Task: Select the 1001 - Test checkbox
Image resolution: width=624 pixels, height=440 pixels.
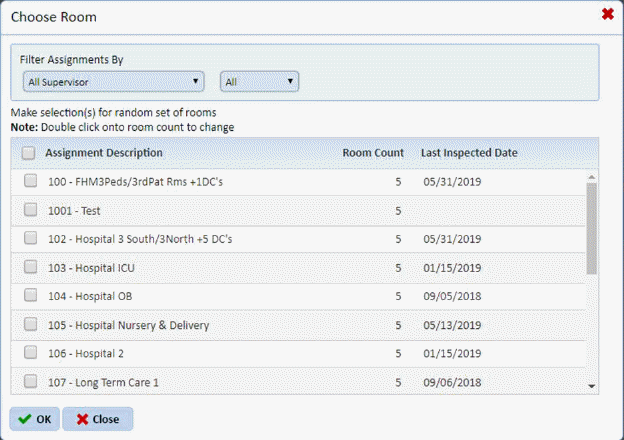Action: point(31,211)
